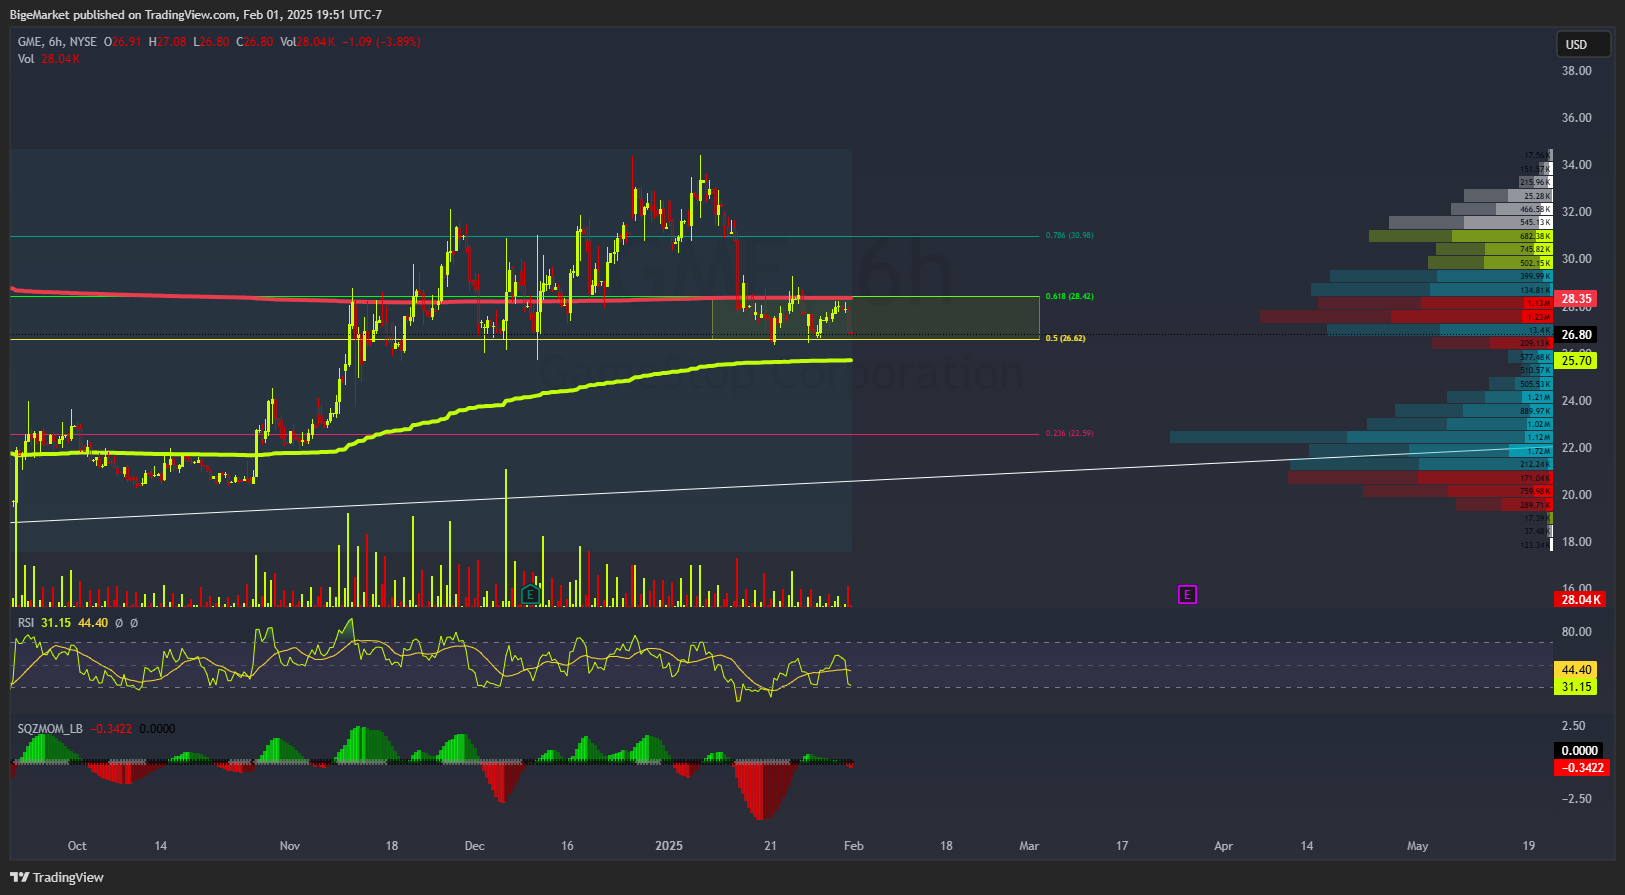Image resolution: width=1625 pixels, height=895 pixels.
Task: Click the 19 date label on time axis
Action: click(x=1529, y=846)
